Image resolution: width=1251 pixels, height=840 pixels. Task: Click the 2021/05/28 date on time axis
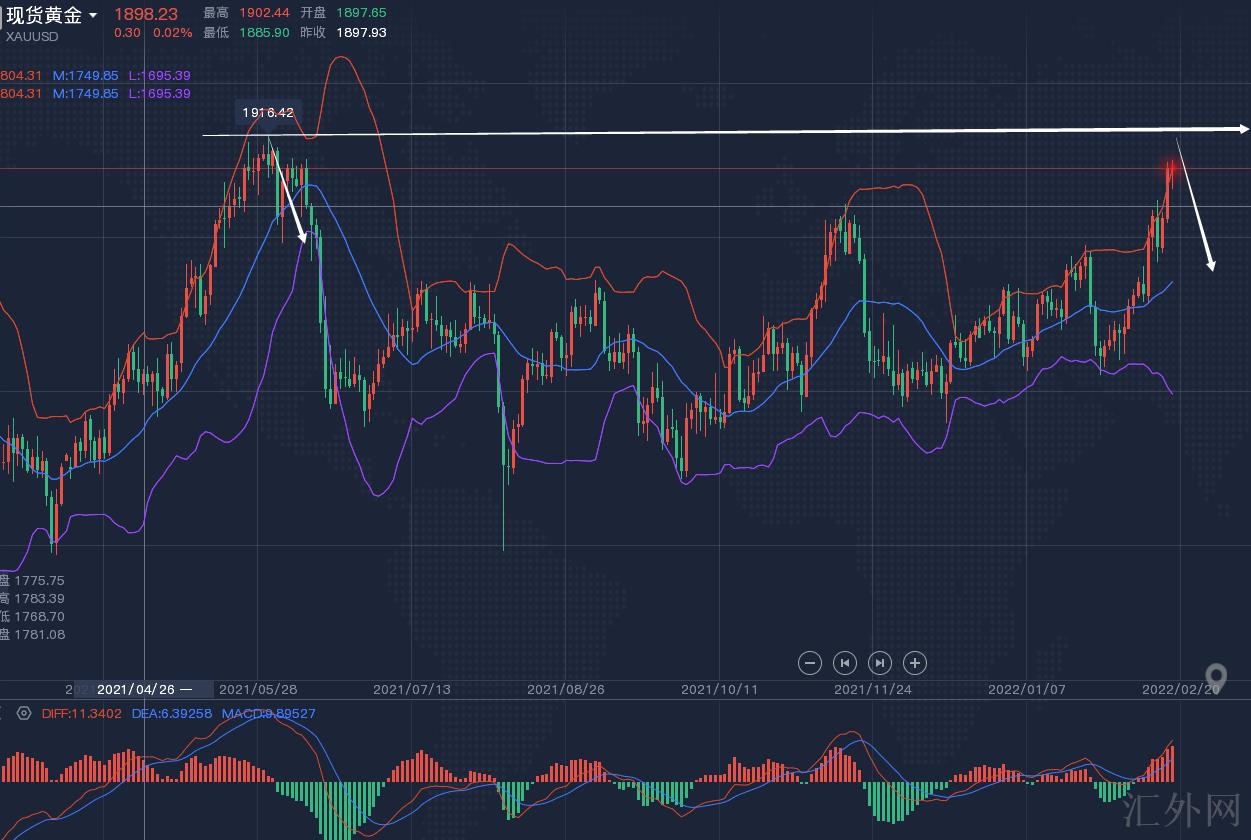[256, 689]
